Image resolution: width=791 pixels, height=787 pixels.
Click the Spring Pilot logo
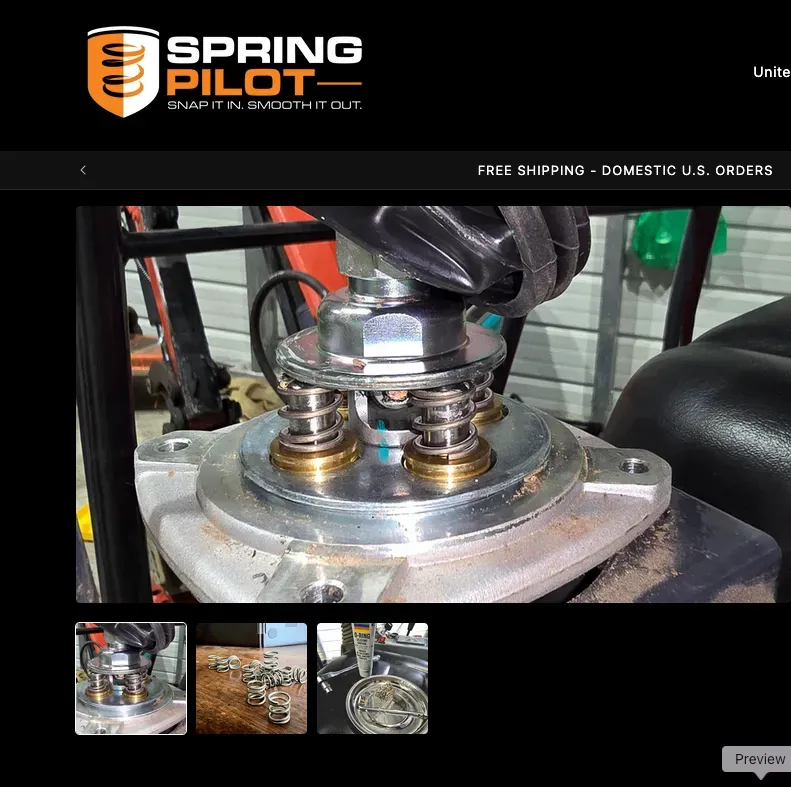tap(224, 72)
